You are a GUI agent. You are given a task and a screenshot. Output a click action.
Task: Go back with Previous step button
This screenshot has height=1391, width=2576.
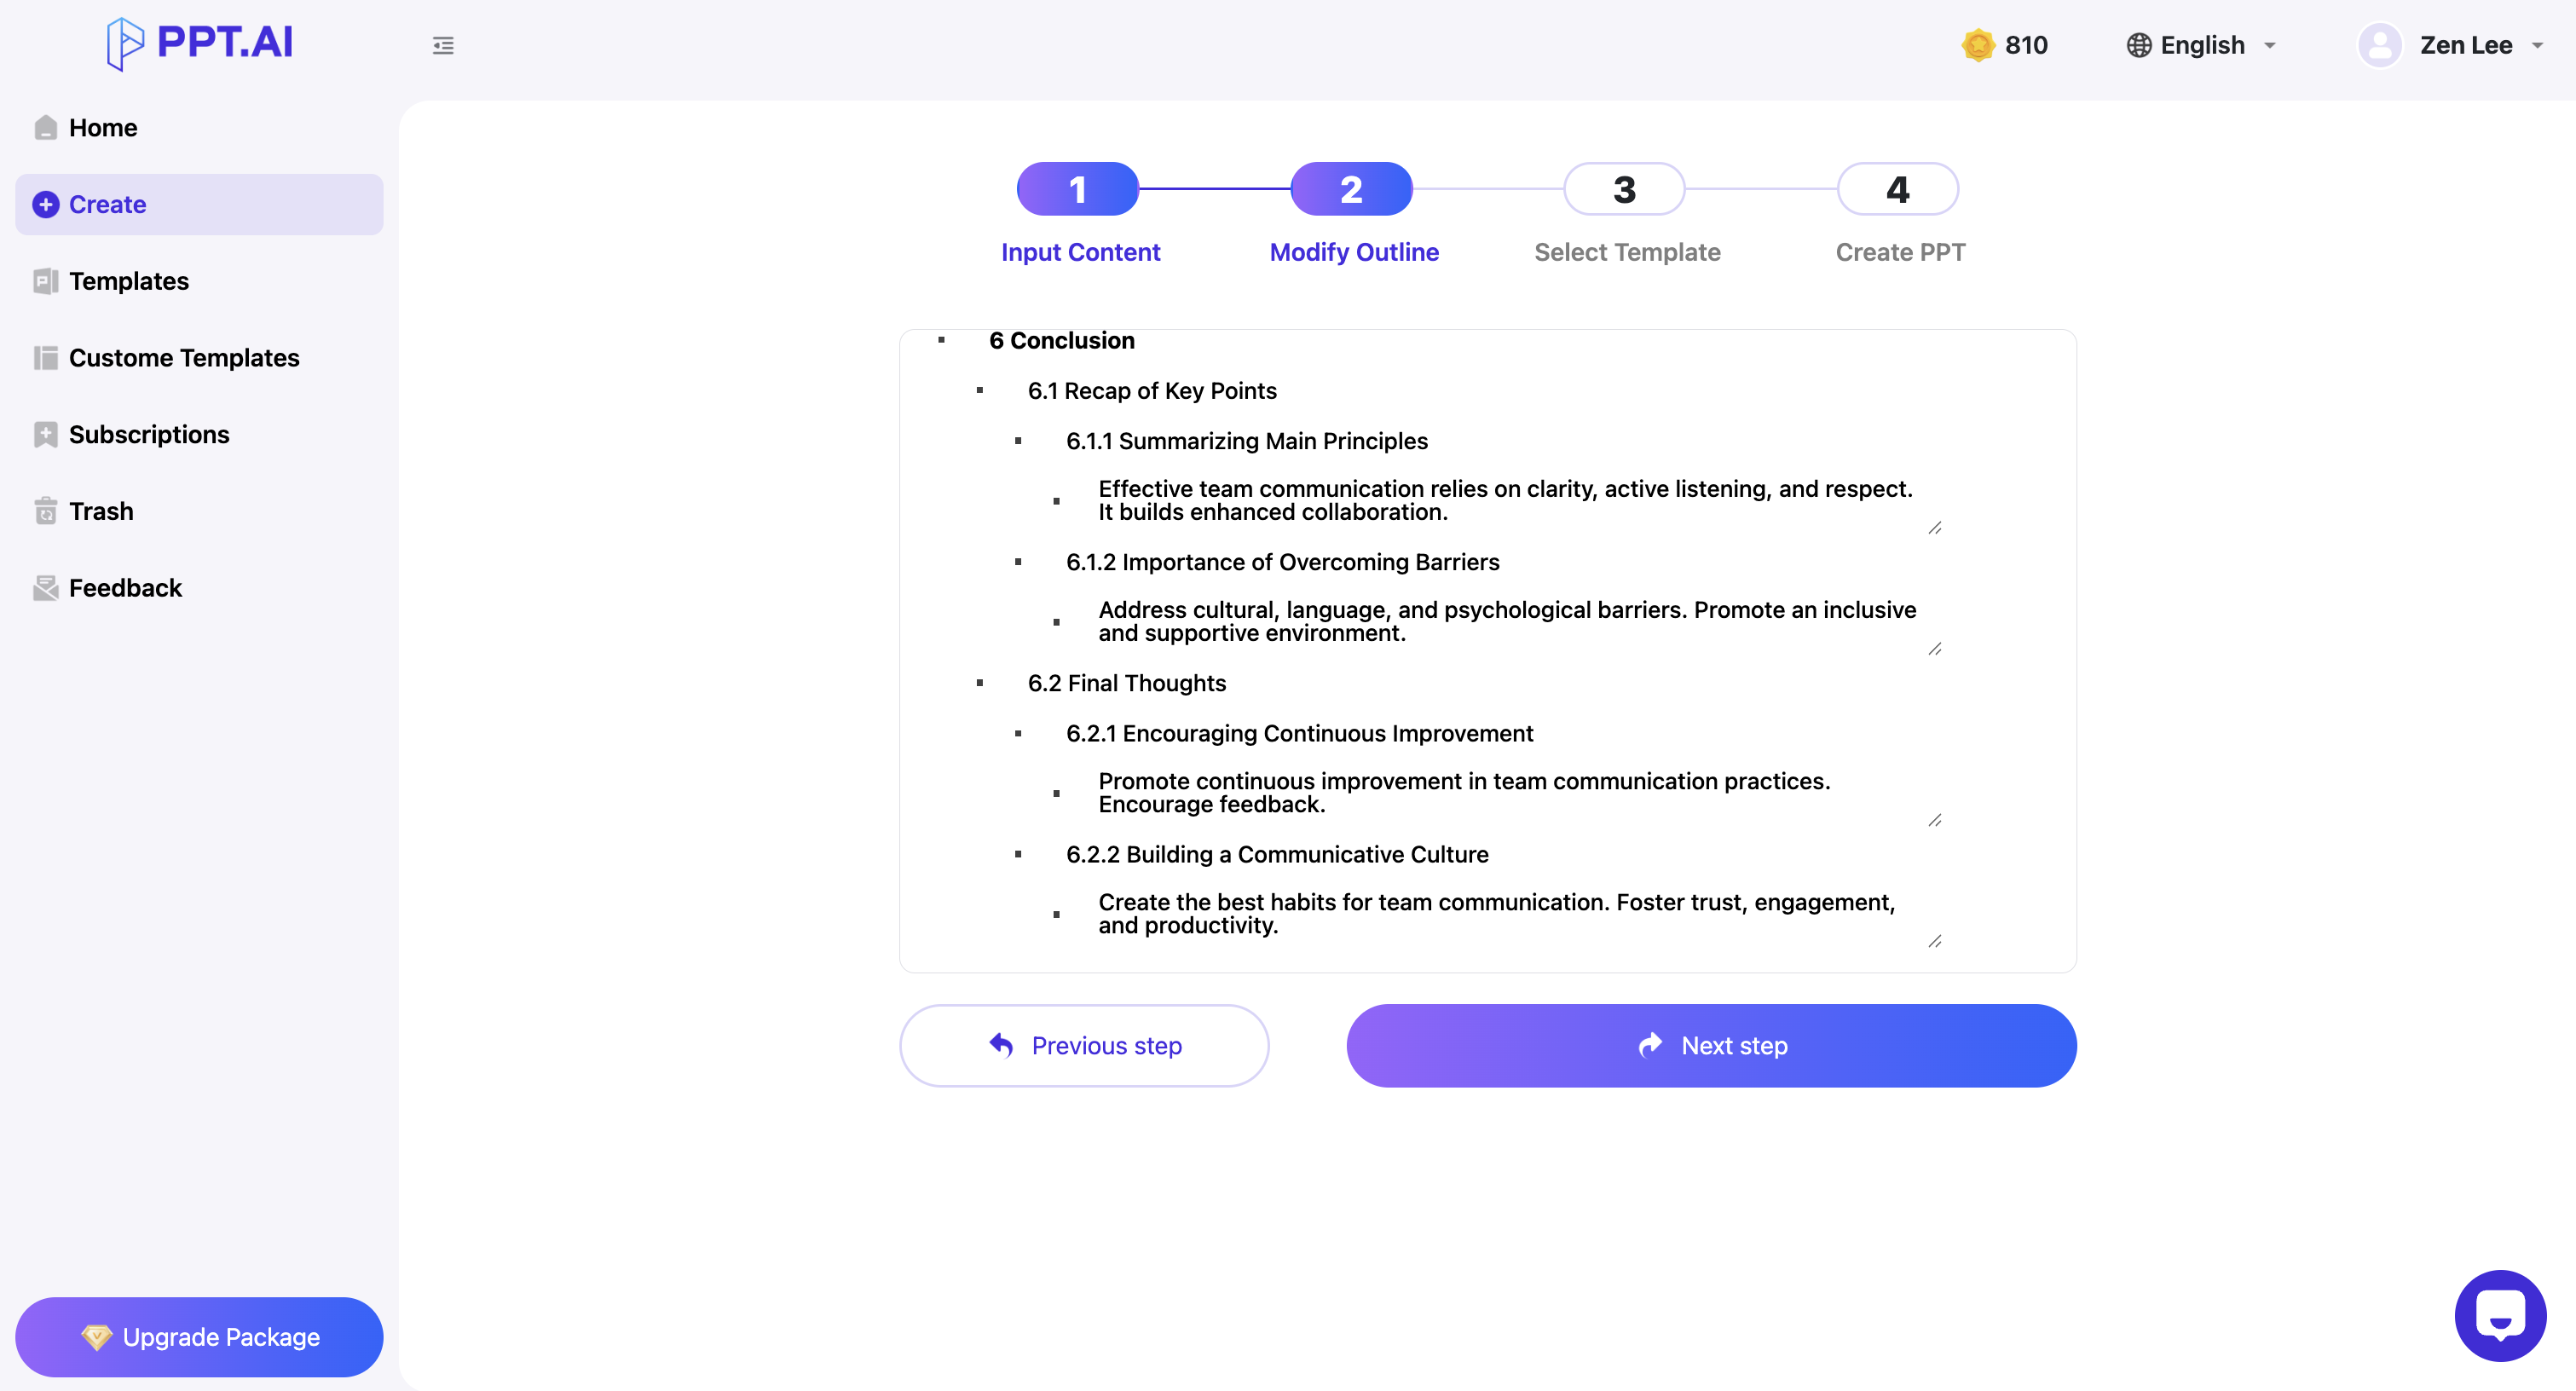1084,1045
